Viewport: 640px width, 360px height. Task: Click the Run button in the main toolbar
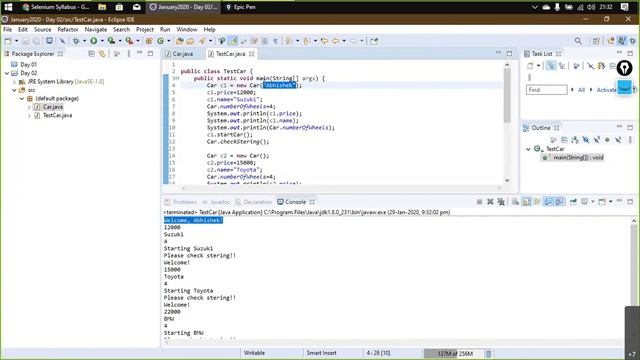click(94, 41)
